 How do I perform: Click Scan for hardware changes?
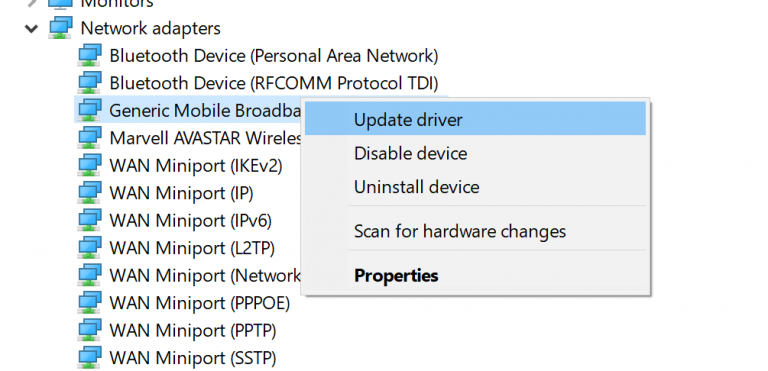[x=475, y=231]
